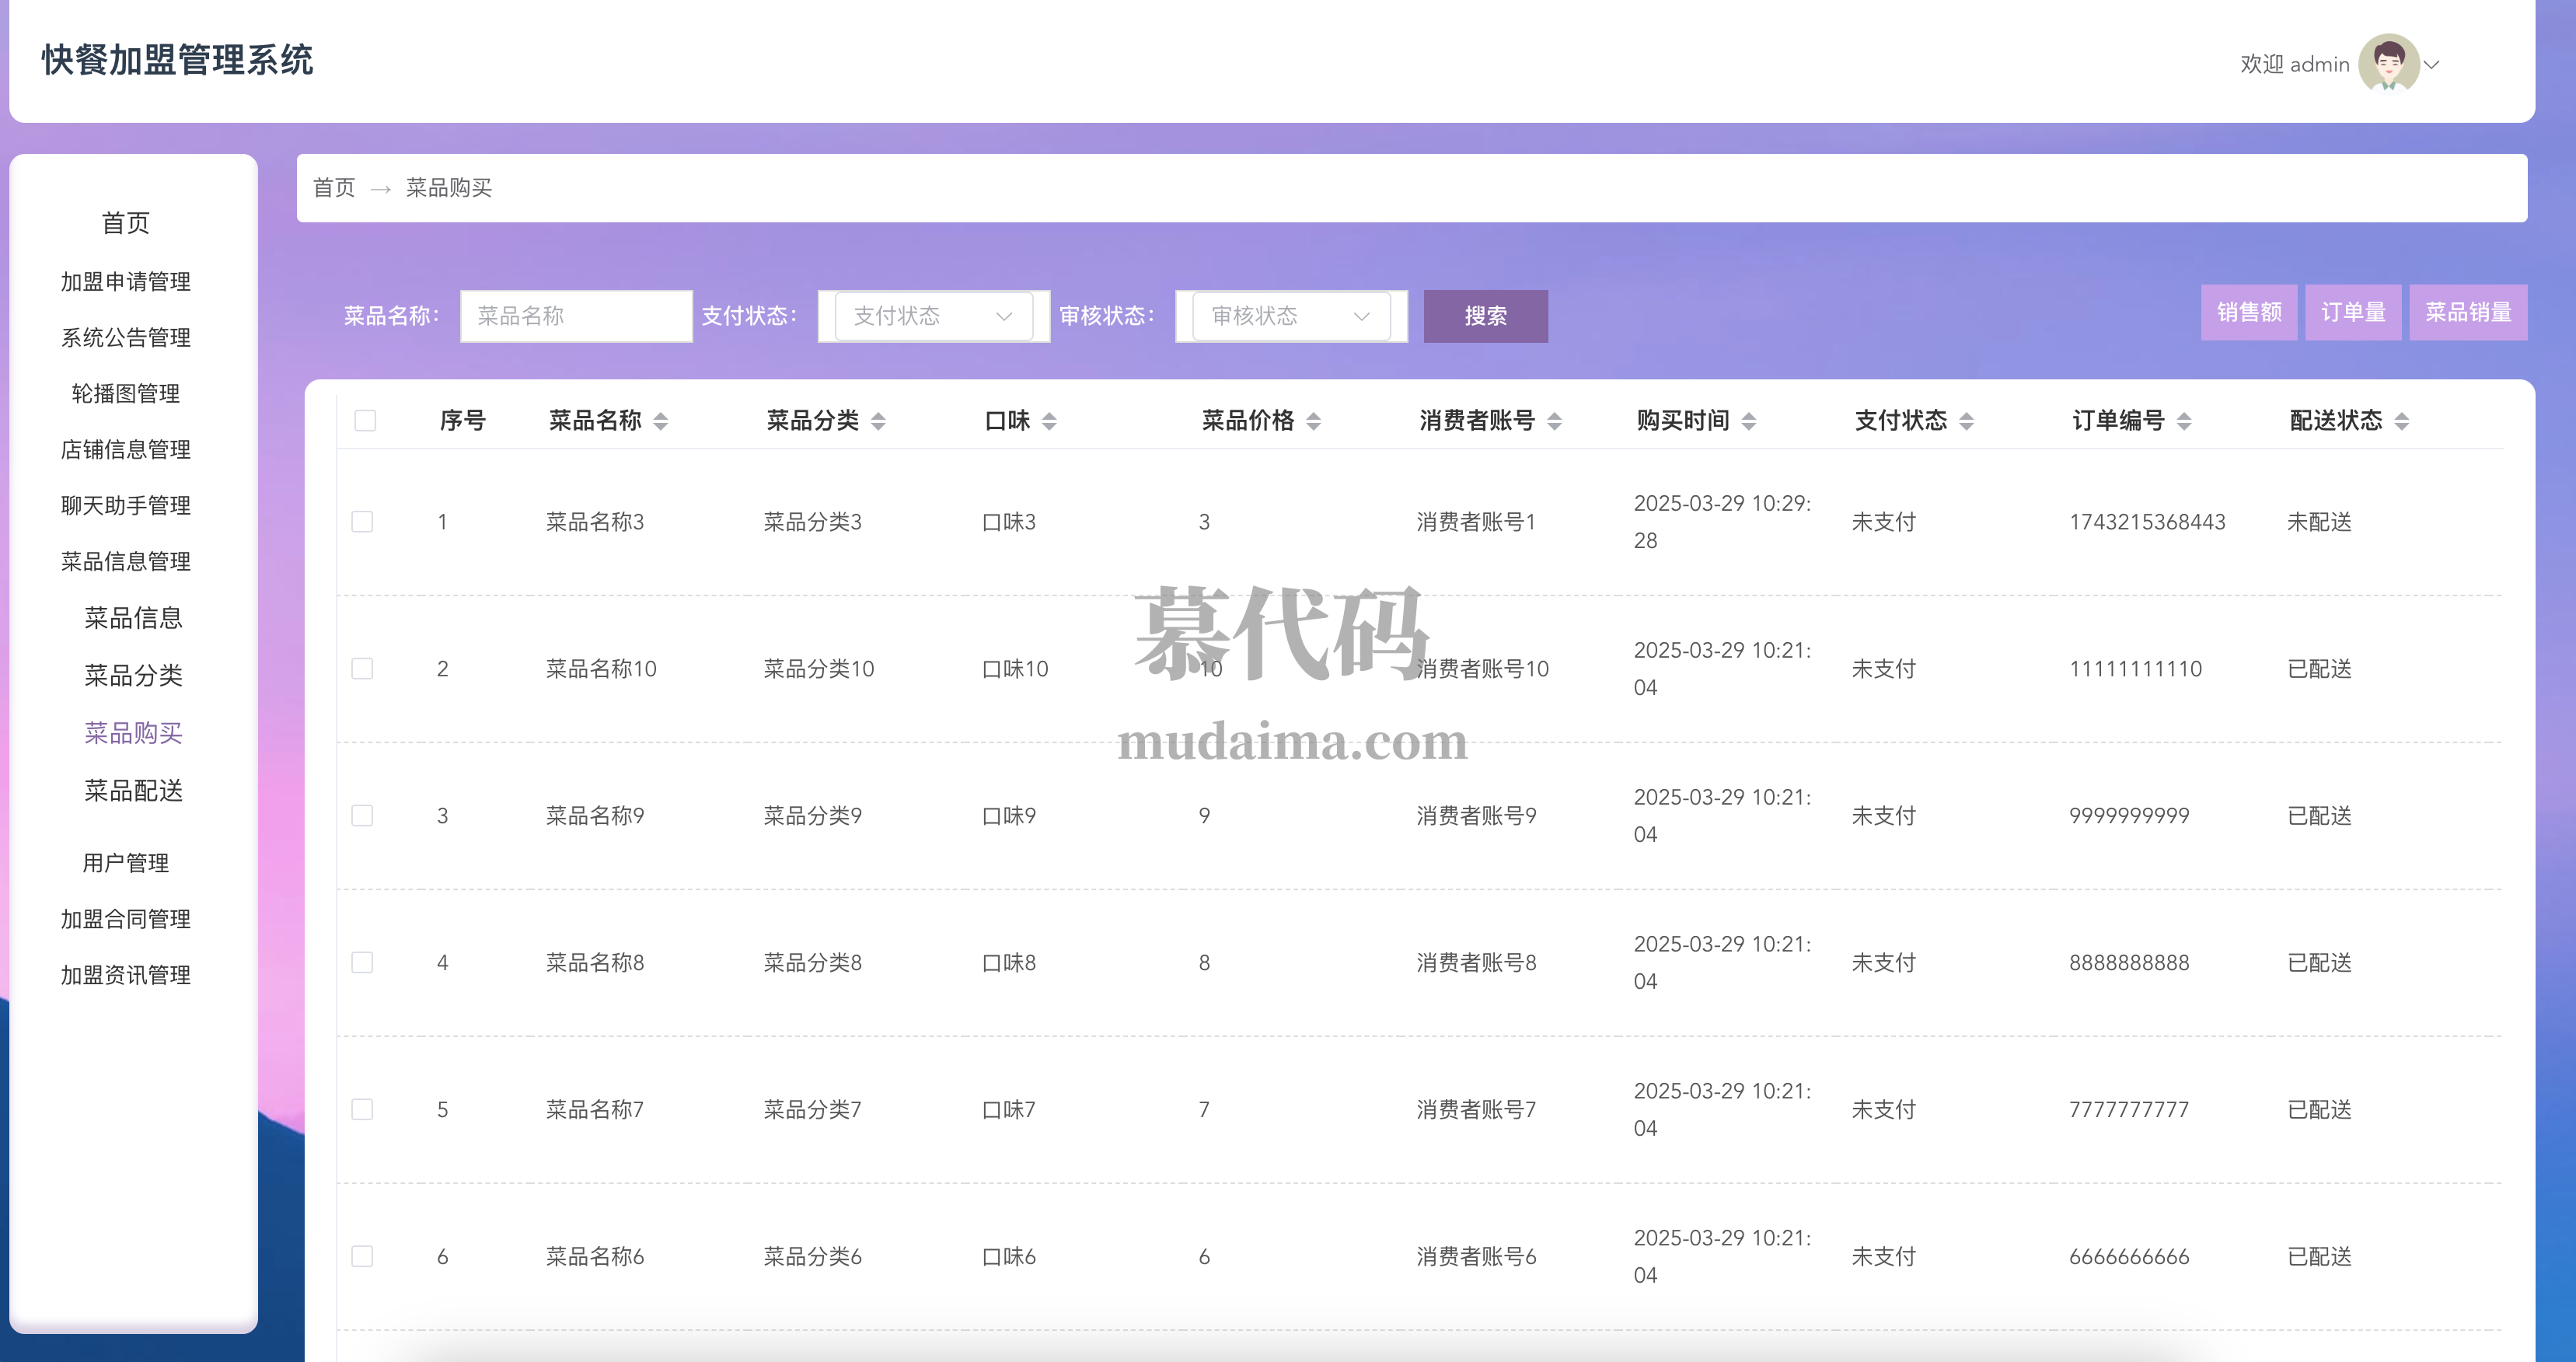Go to 加盟申请管理 in the sidebar
Image resolution: width=2576 pixels, height=1362 pixels.
point(125,281)
